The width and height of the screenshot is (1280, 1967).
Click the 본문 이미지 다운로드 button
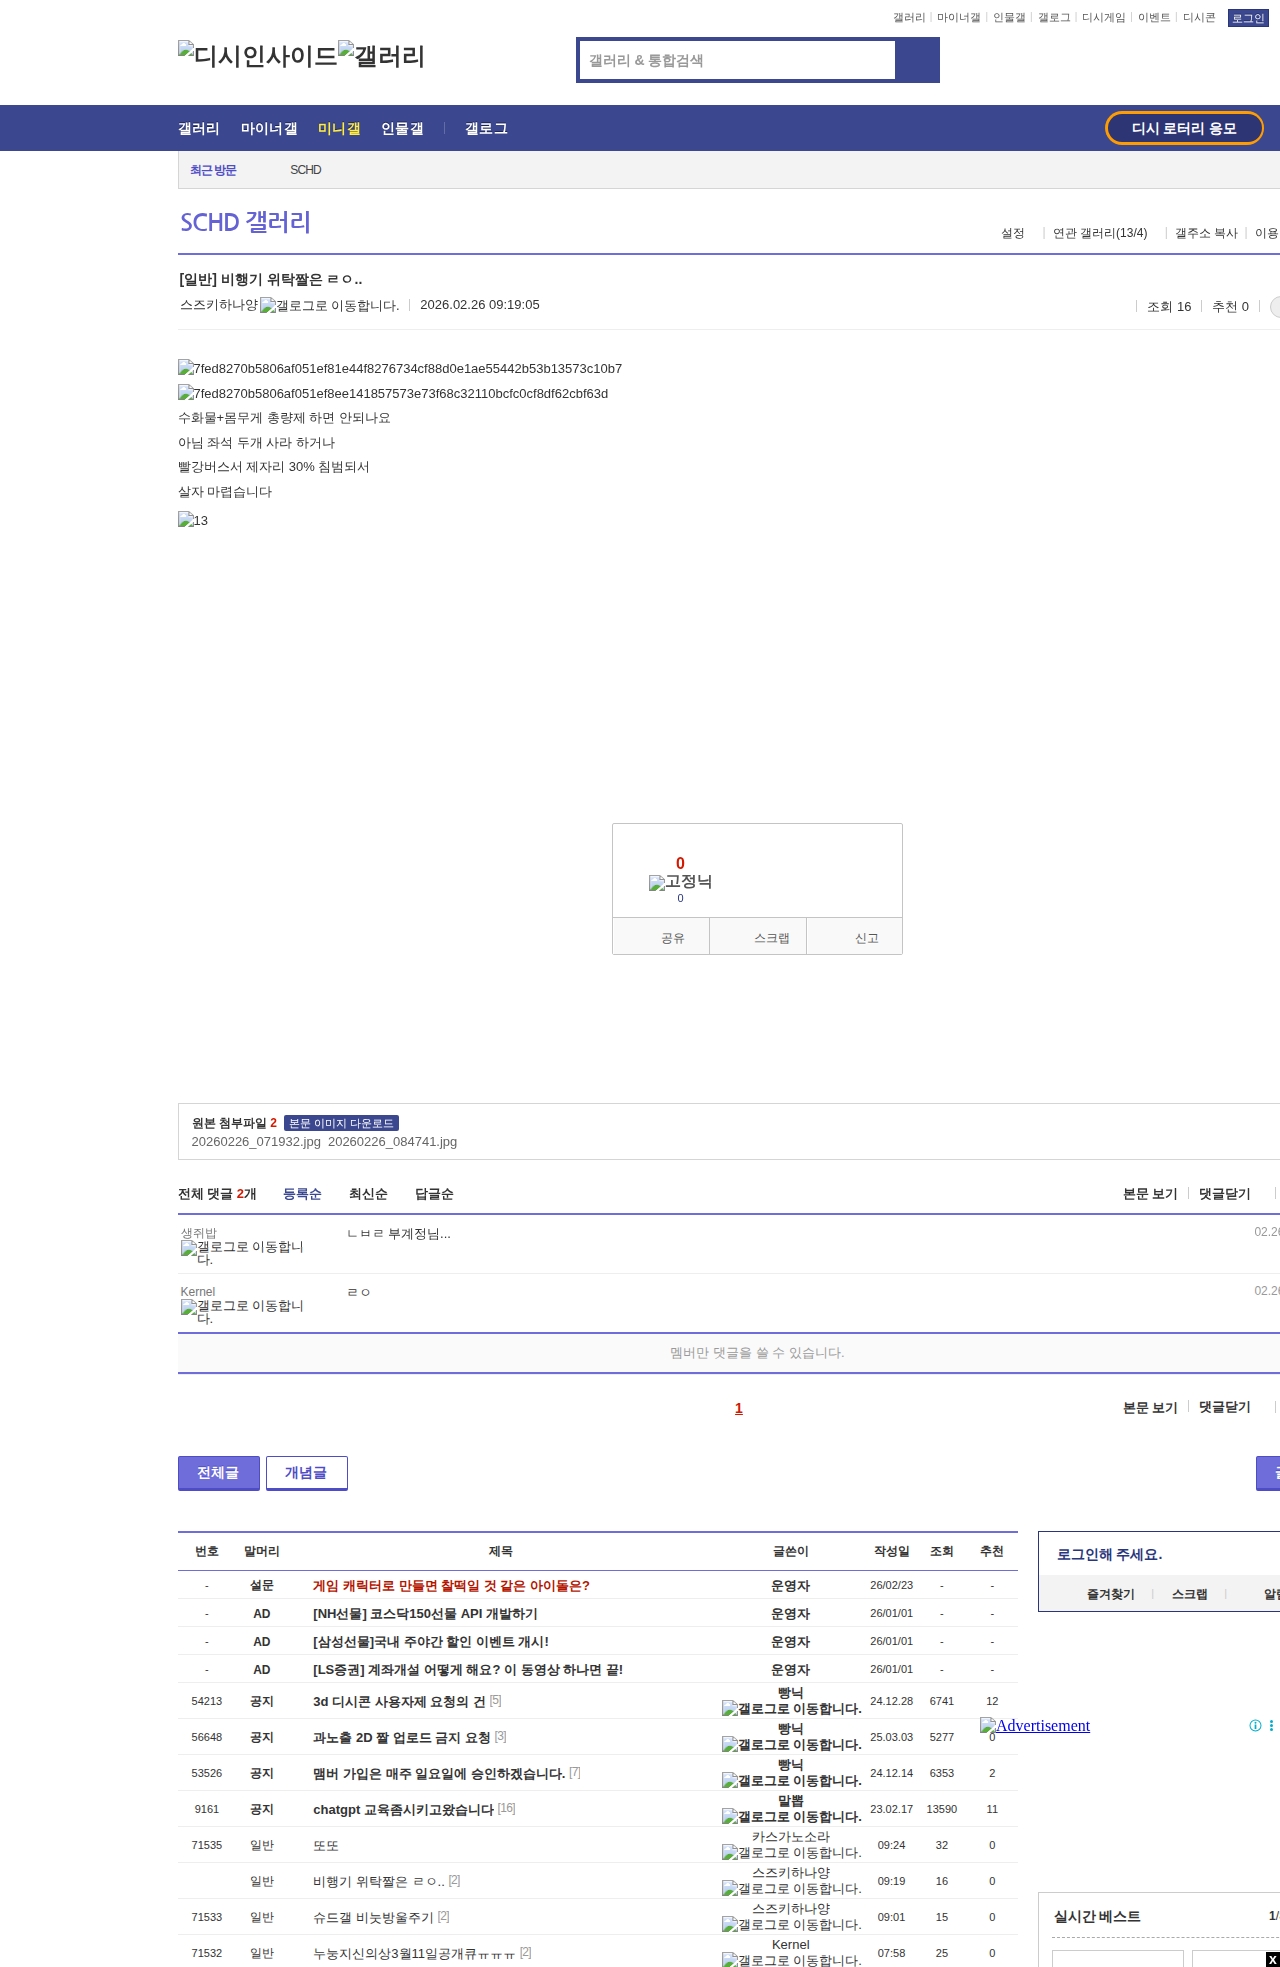click(x=341, y=1123)
